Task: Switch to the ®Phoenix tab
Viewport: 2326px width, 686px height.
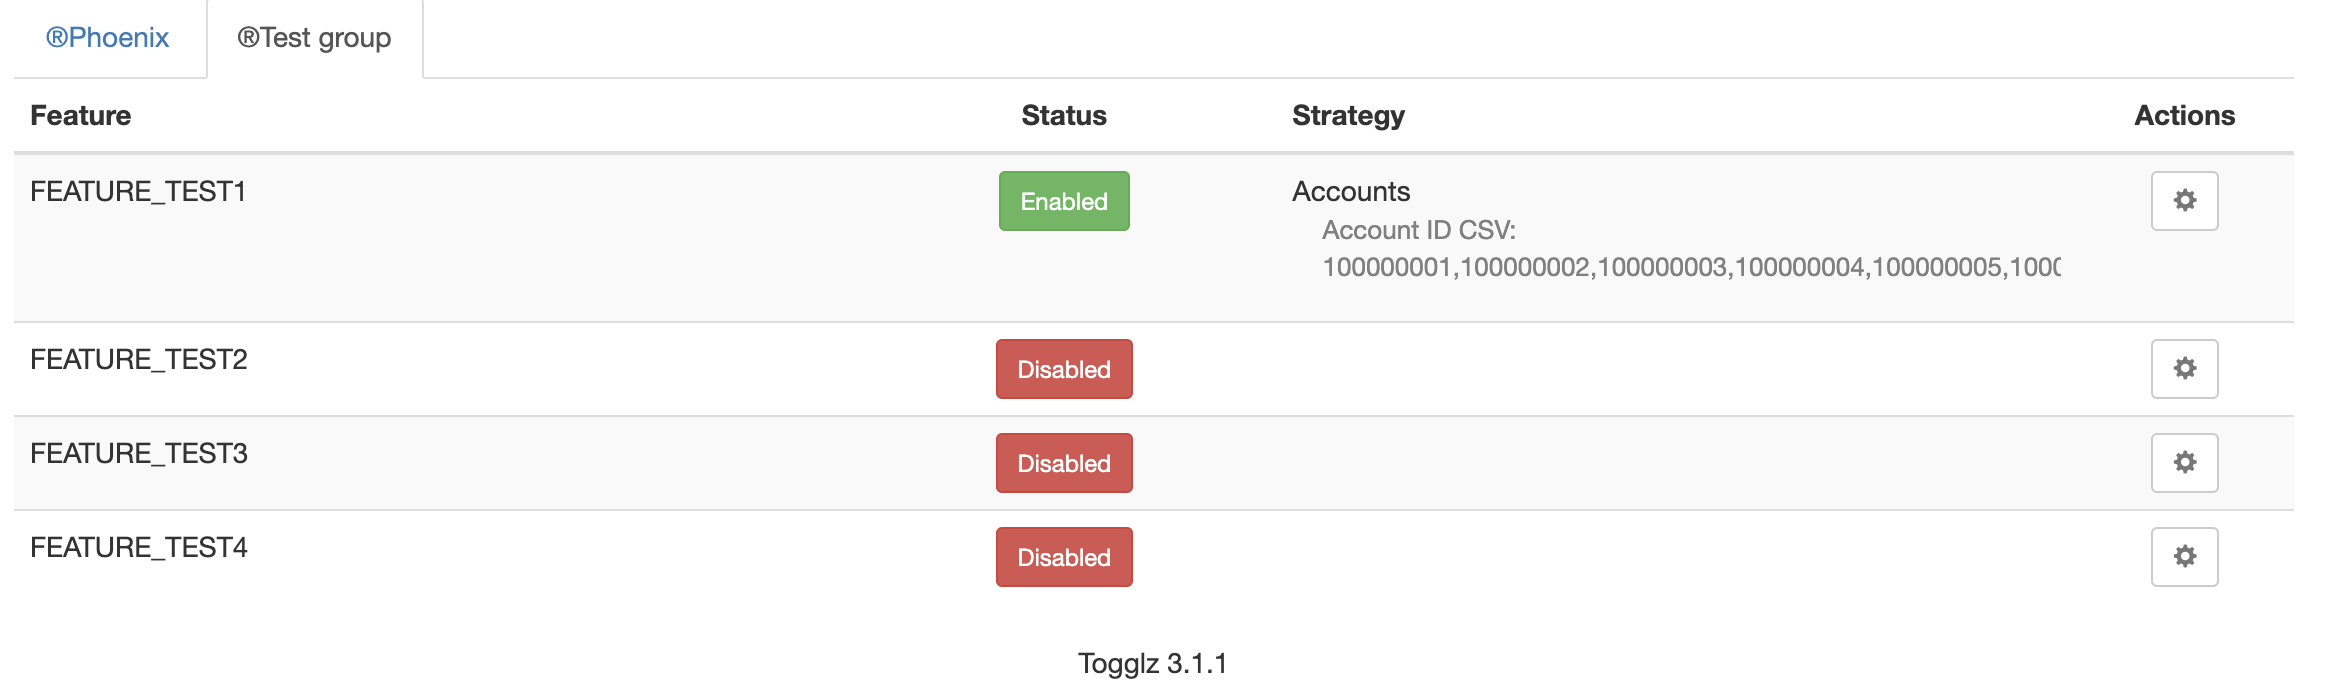Action: (x=105, y=38)
